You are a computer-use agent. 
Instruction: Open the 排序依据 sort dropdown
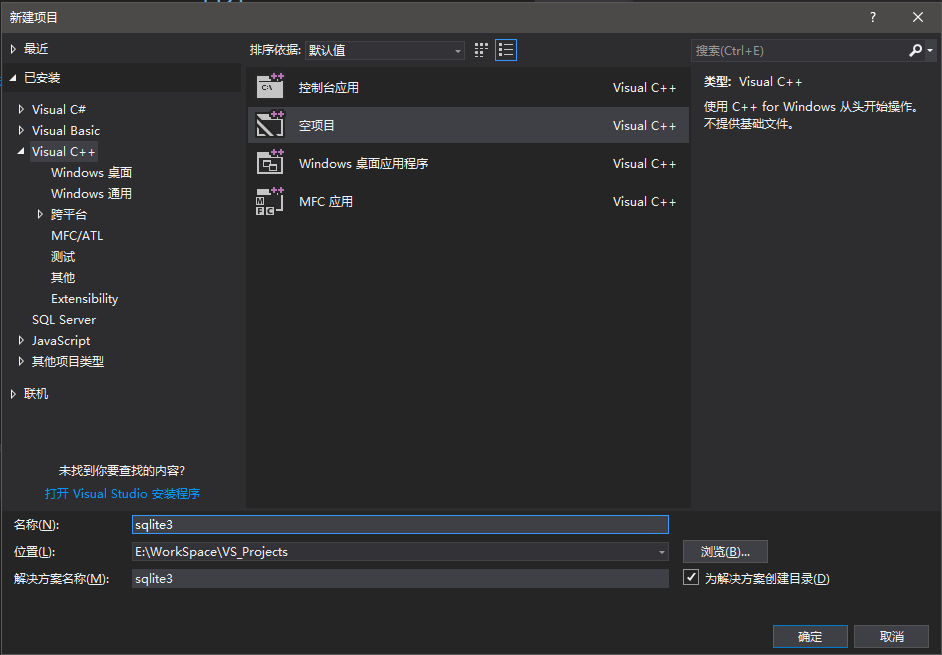click(x=385, y=50)
